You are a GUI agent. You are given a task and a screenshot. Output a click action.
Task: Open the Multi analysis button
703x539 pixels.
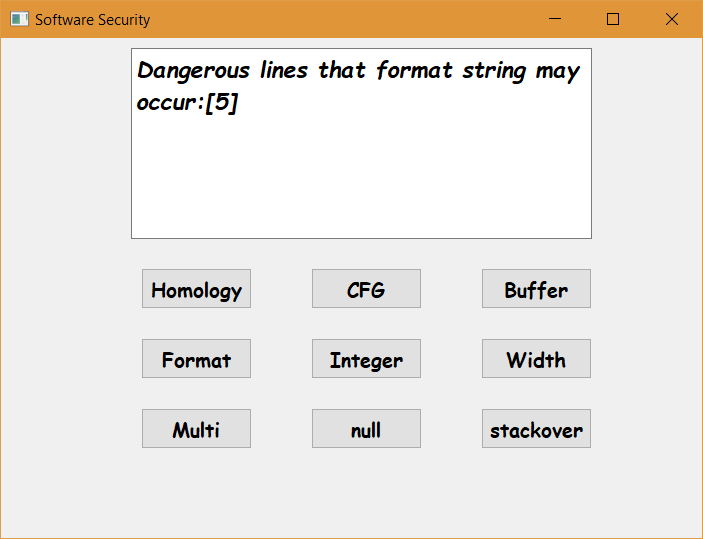point(196,429)
